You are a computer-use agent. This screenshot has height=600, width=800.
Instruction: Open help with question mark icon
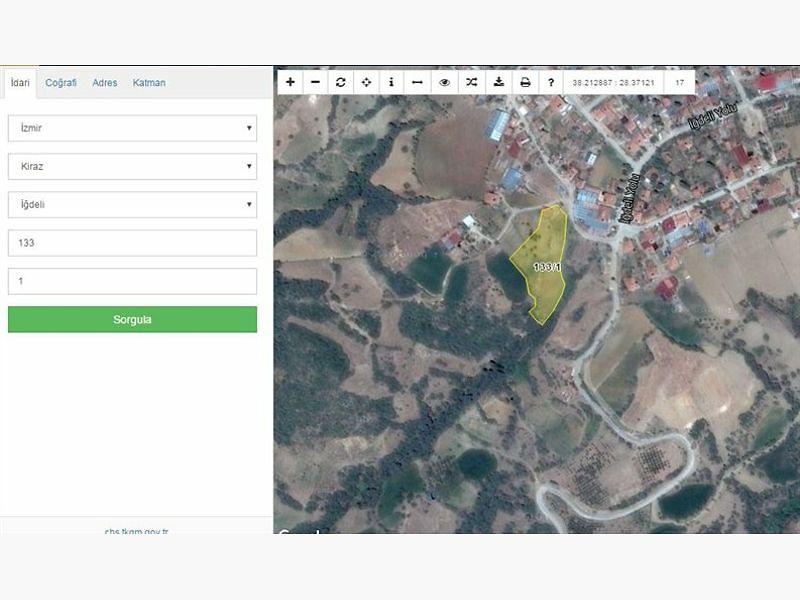551,82
